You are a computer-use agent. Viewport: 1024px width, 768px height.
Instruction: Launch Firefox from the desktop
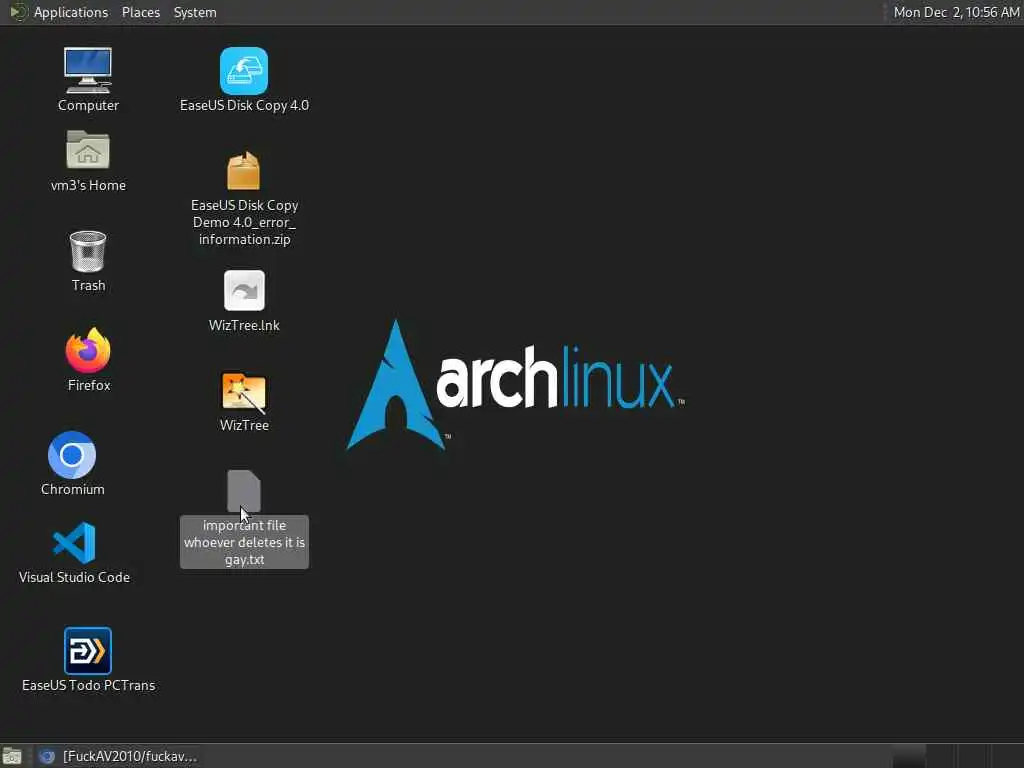88,359
